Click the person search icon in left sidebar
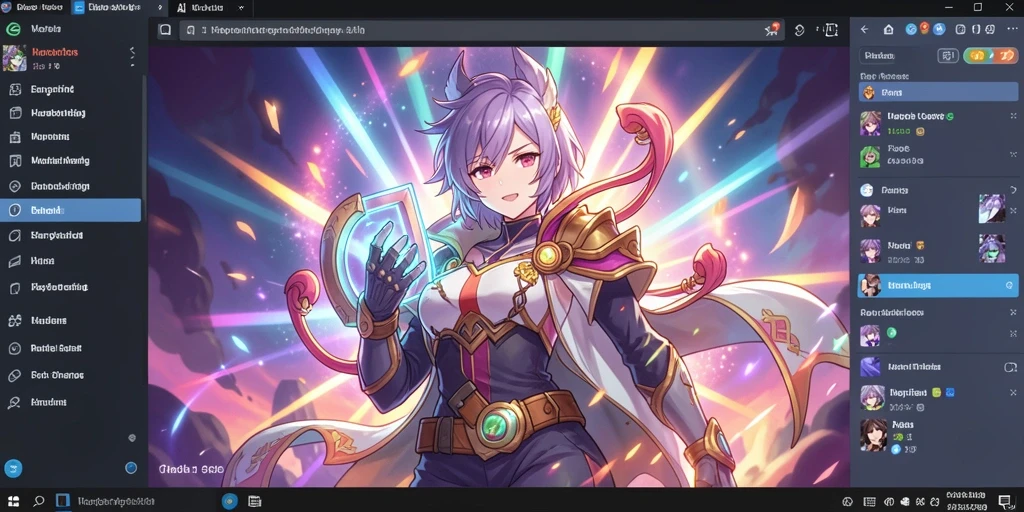The height and width of the screenshot is (512, 1024). click(x=14, y=402)
